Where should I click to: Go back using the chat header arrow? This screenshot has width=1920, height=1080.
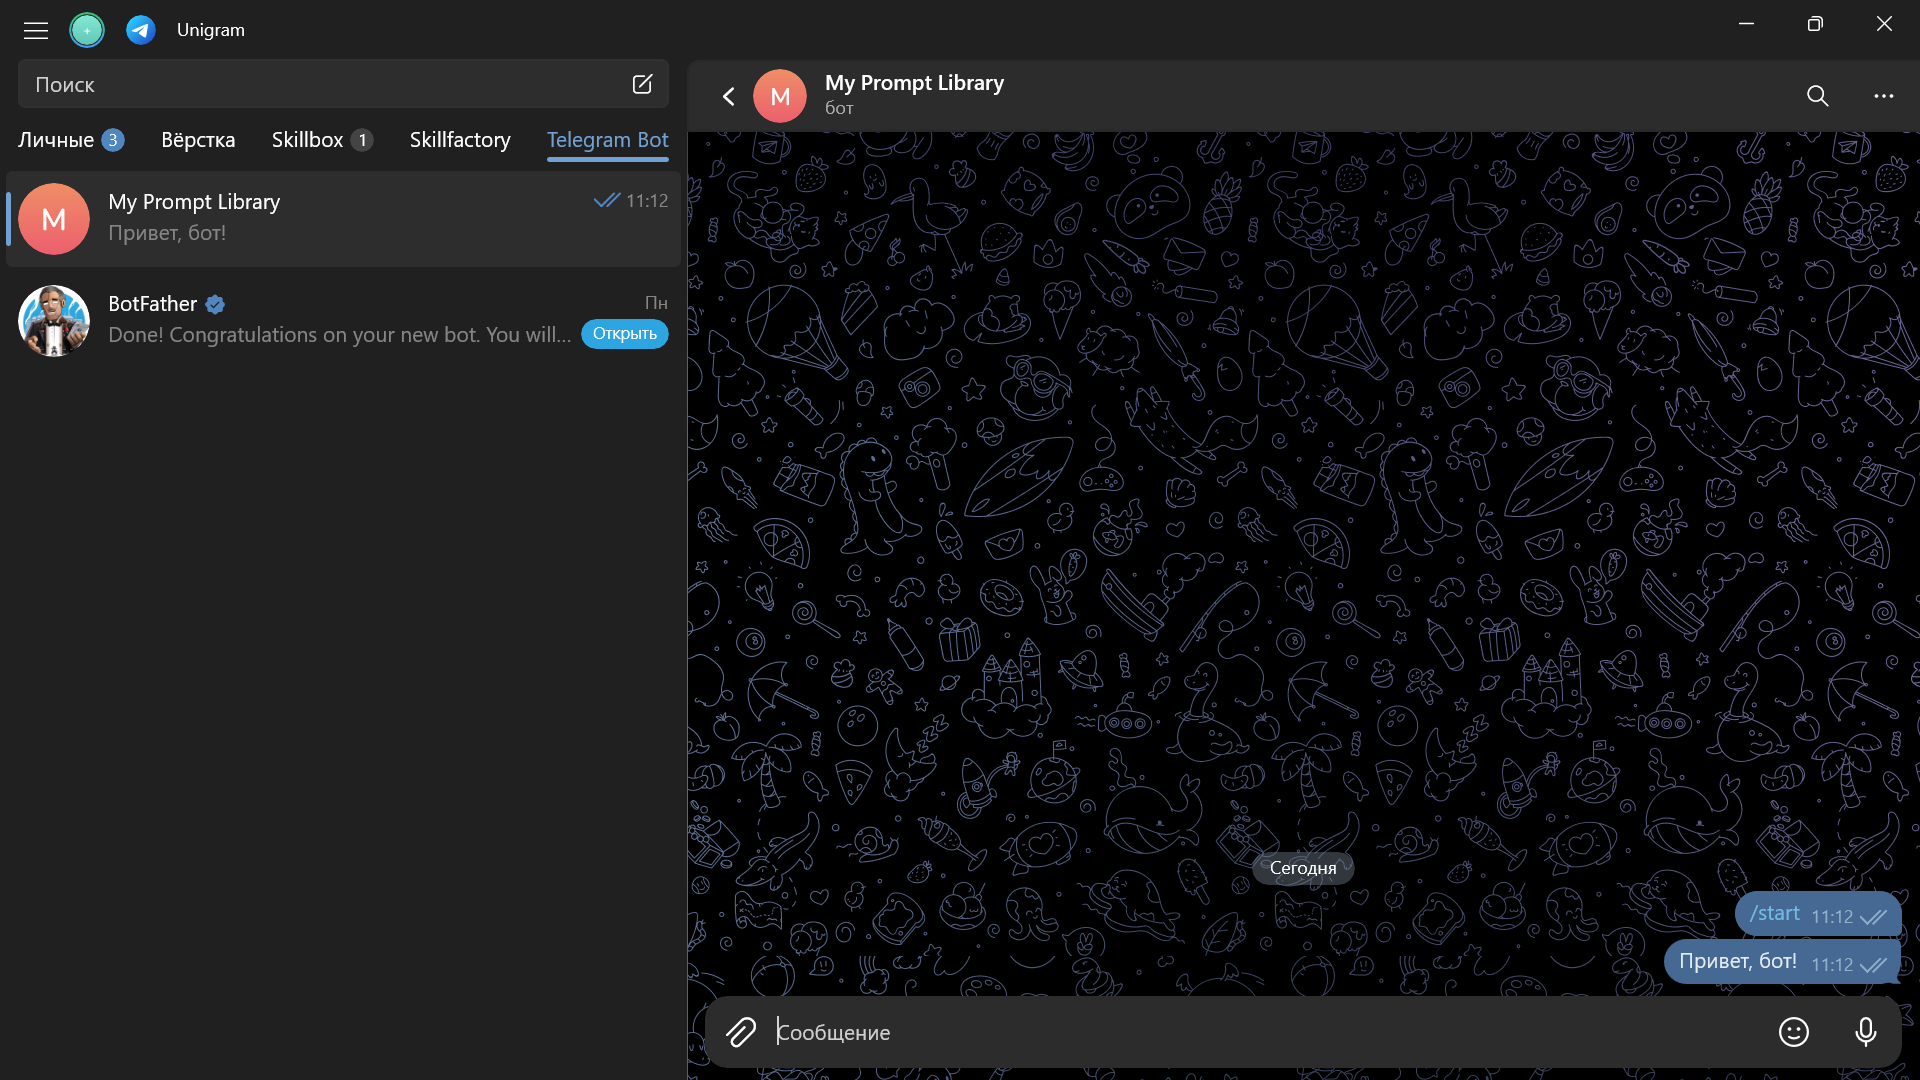[x=729, y=96]
